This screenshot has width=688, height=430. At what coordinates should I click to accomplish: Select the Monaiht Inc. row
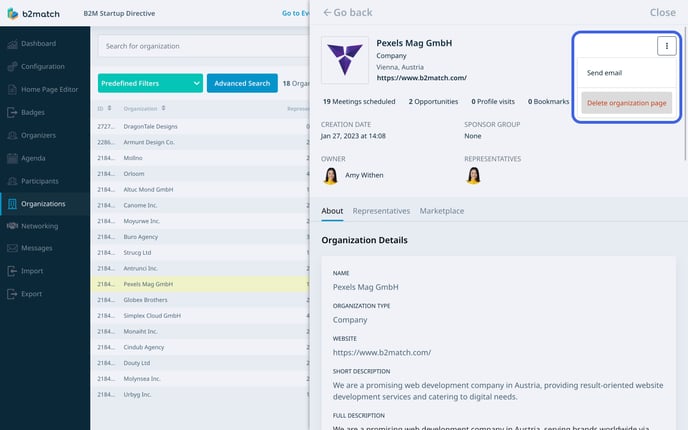pos(200,332)
